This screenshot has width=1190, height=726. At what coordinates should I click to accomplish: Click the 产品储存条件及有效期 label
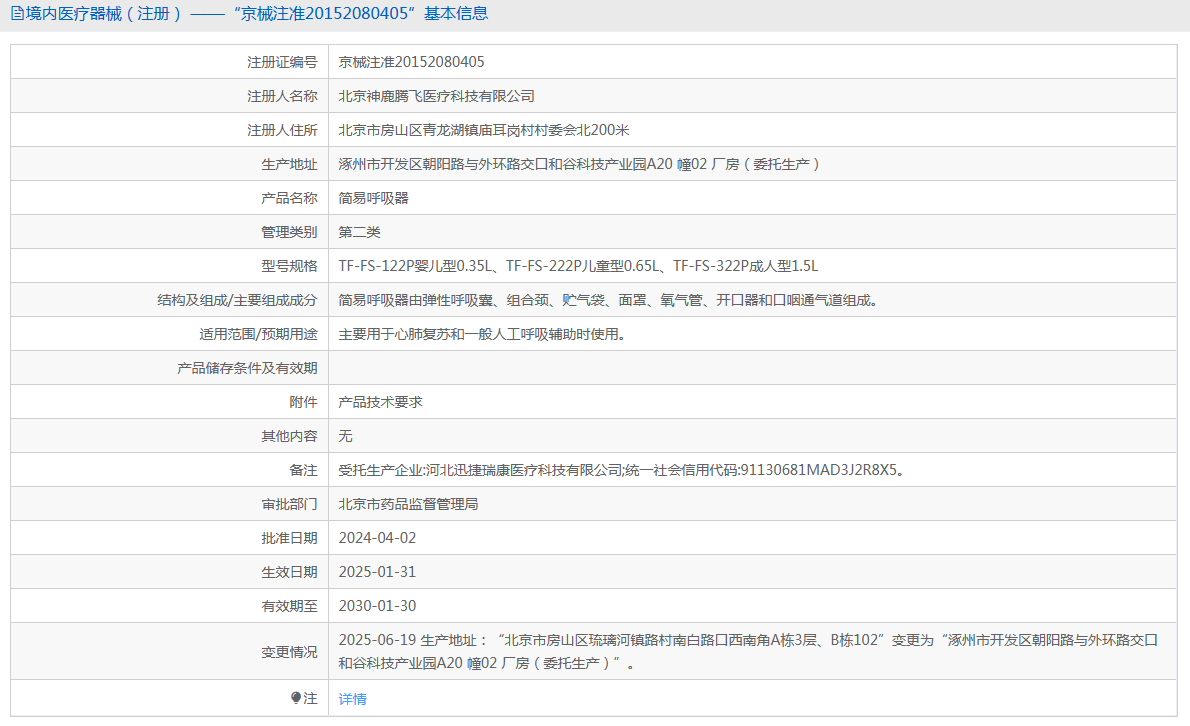(247, 368)
